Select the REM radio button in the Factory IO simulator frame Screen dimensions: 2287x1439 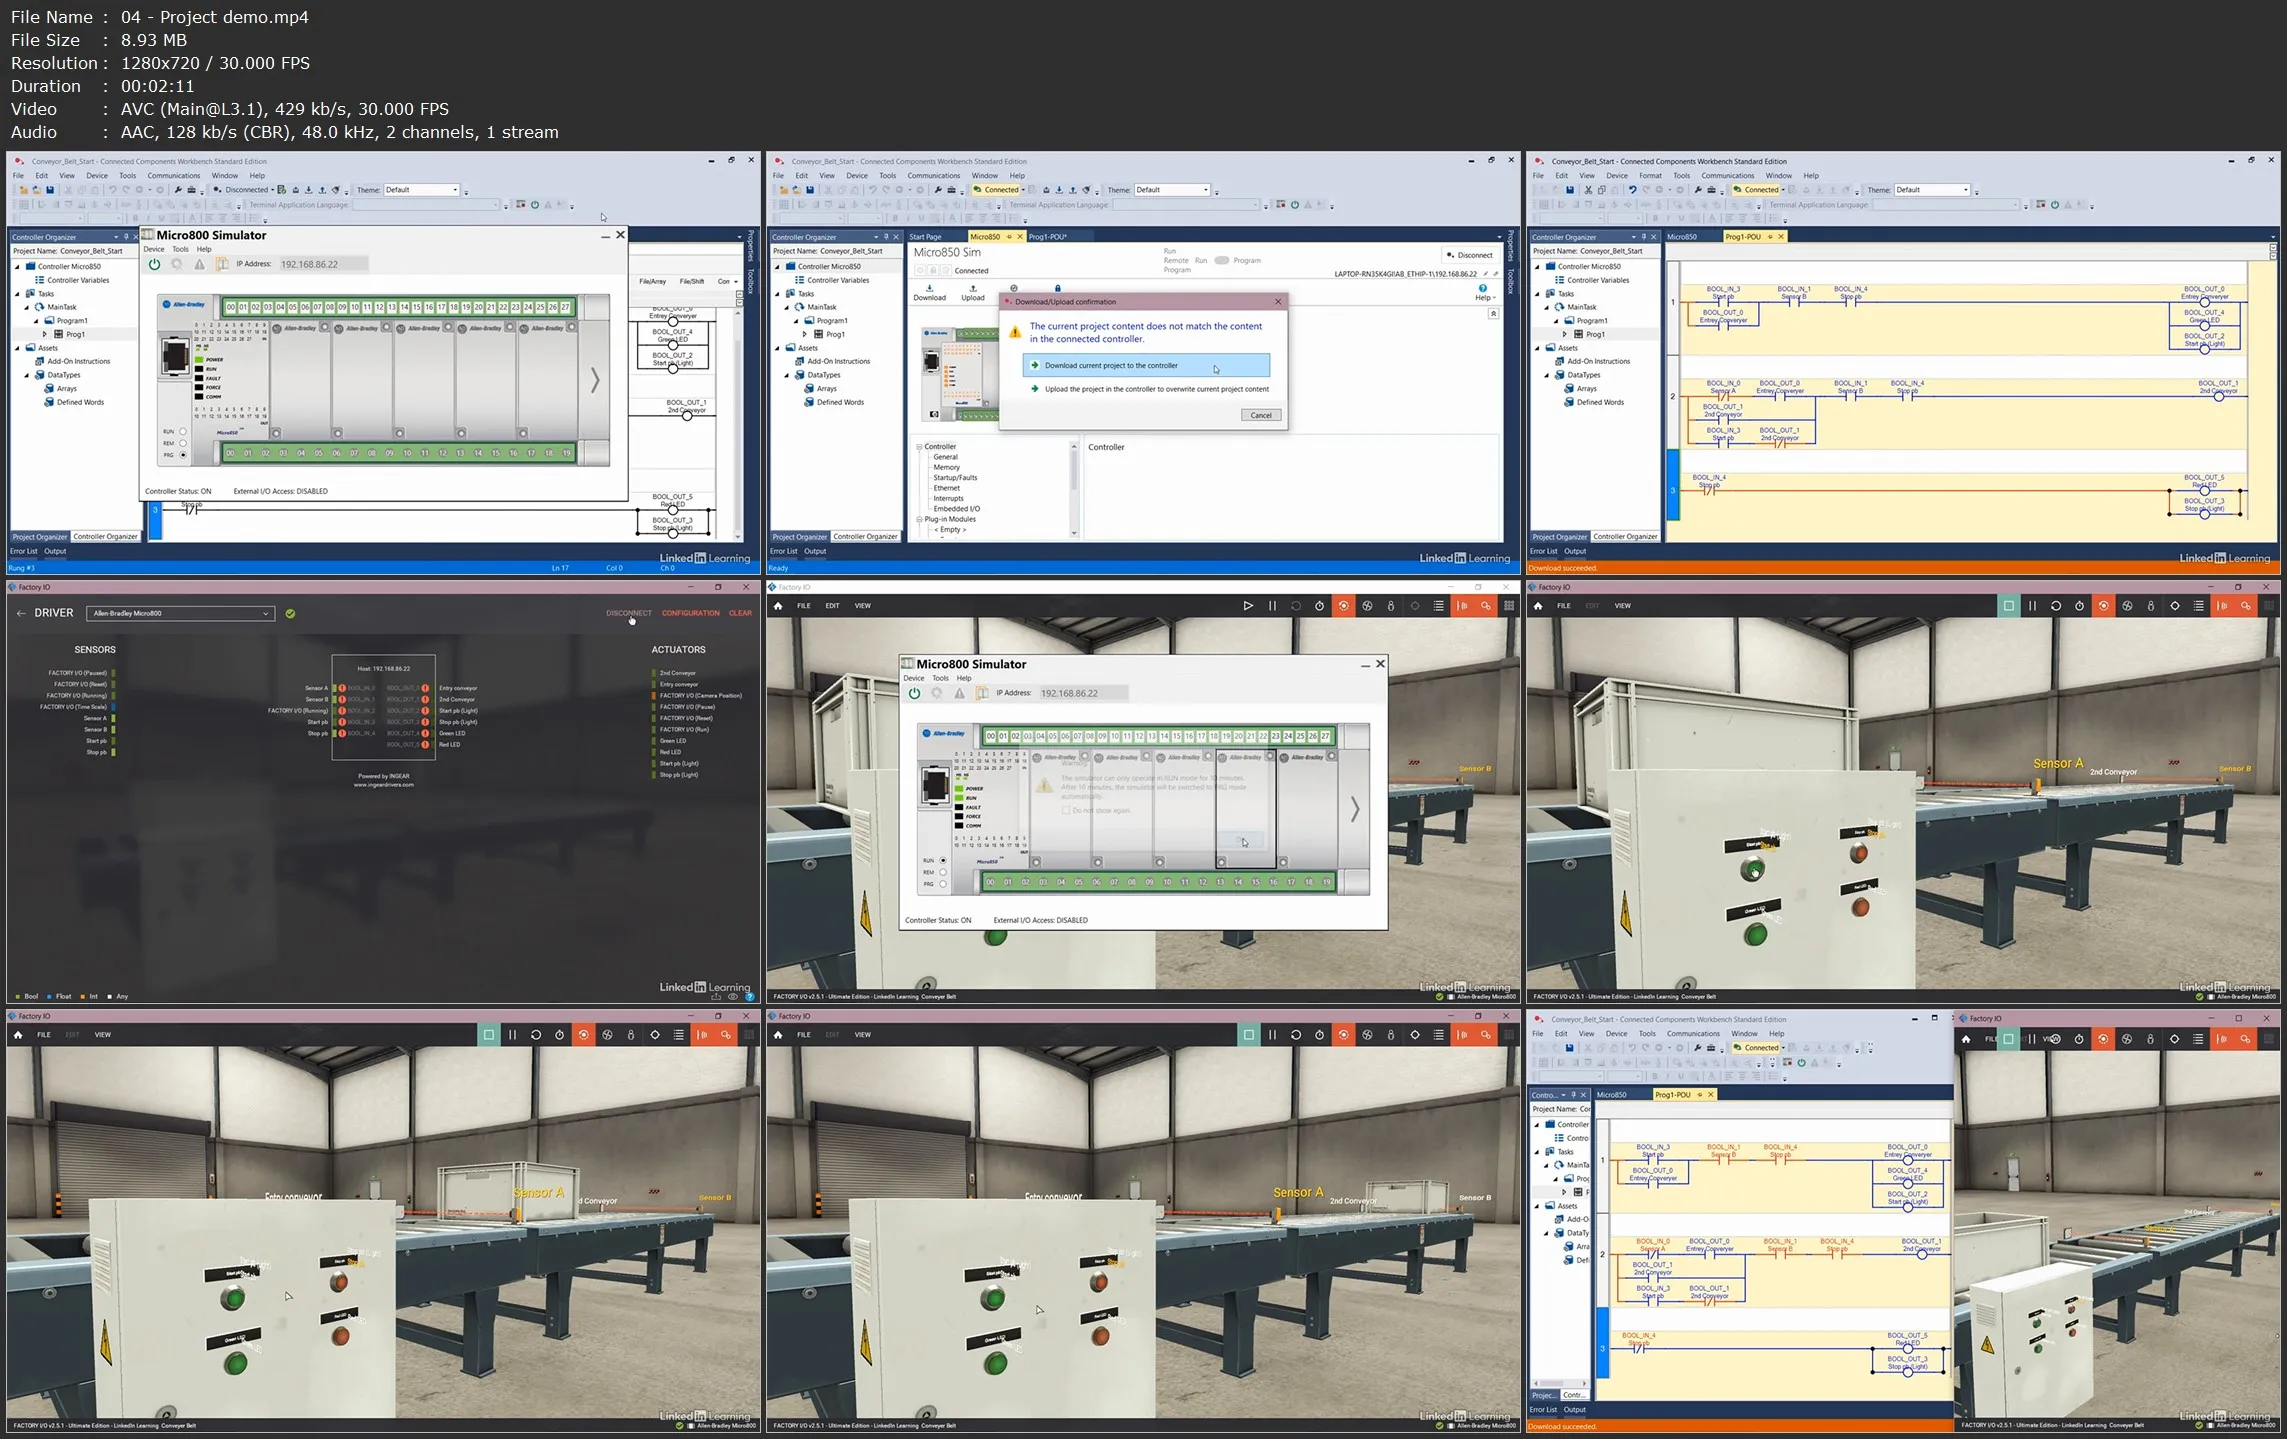(942, 872)
